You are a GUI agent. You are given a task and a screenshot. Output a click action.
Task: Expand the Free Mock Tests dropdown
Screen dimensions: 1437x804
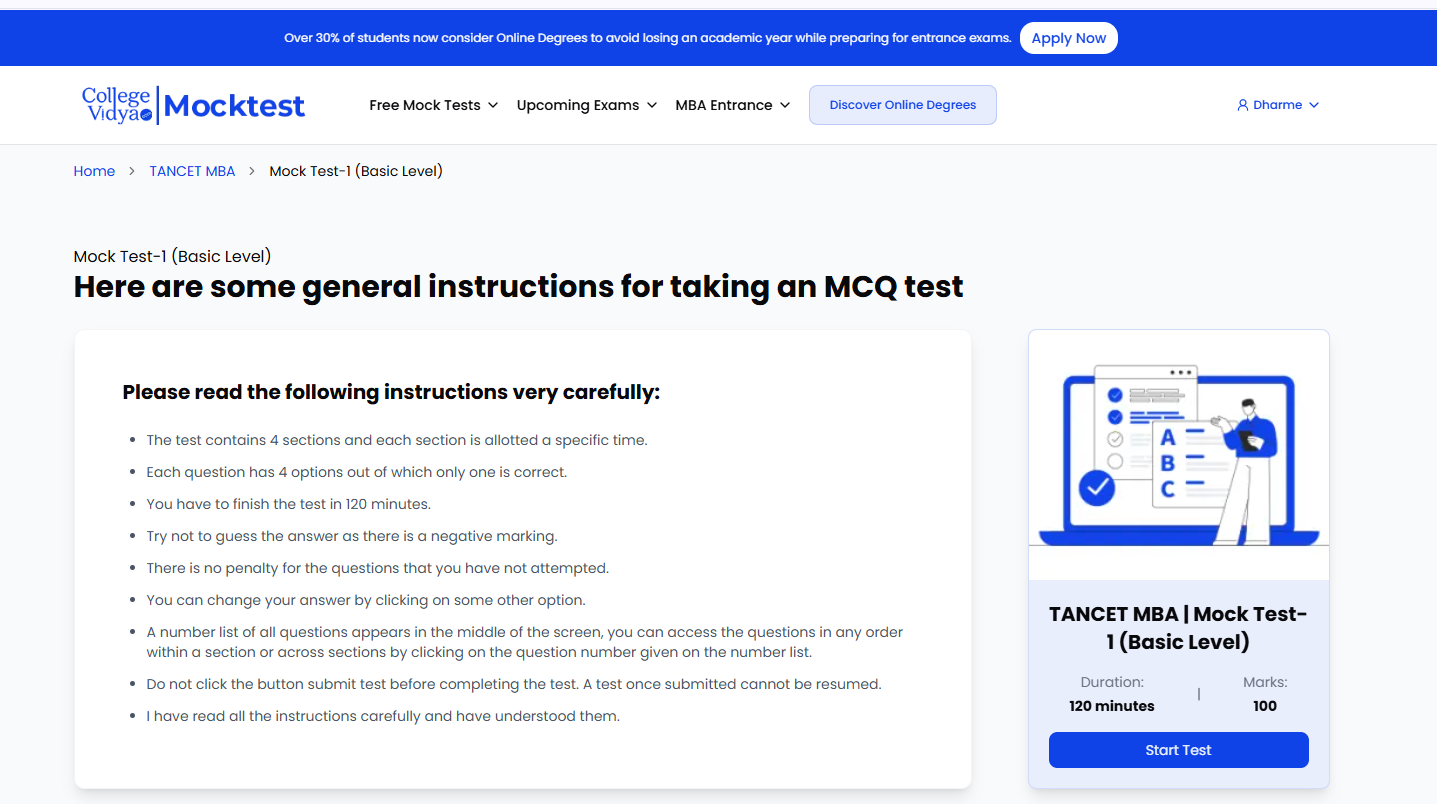493,105
